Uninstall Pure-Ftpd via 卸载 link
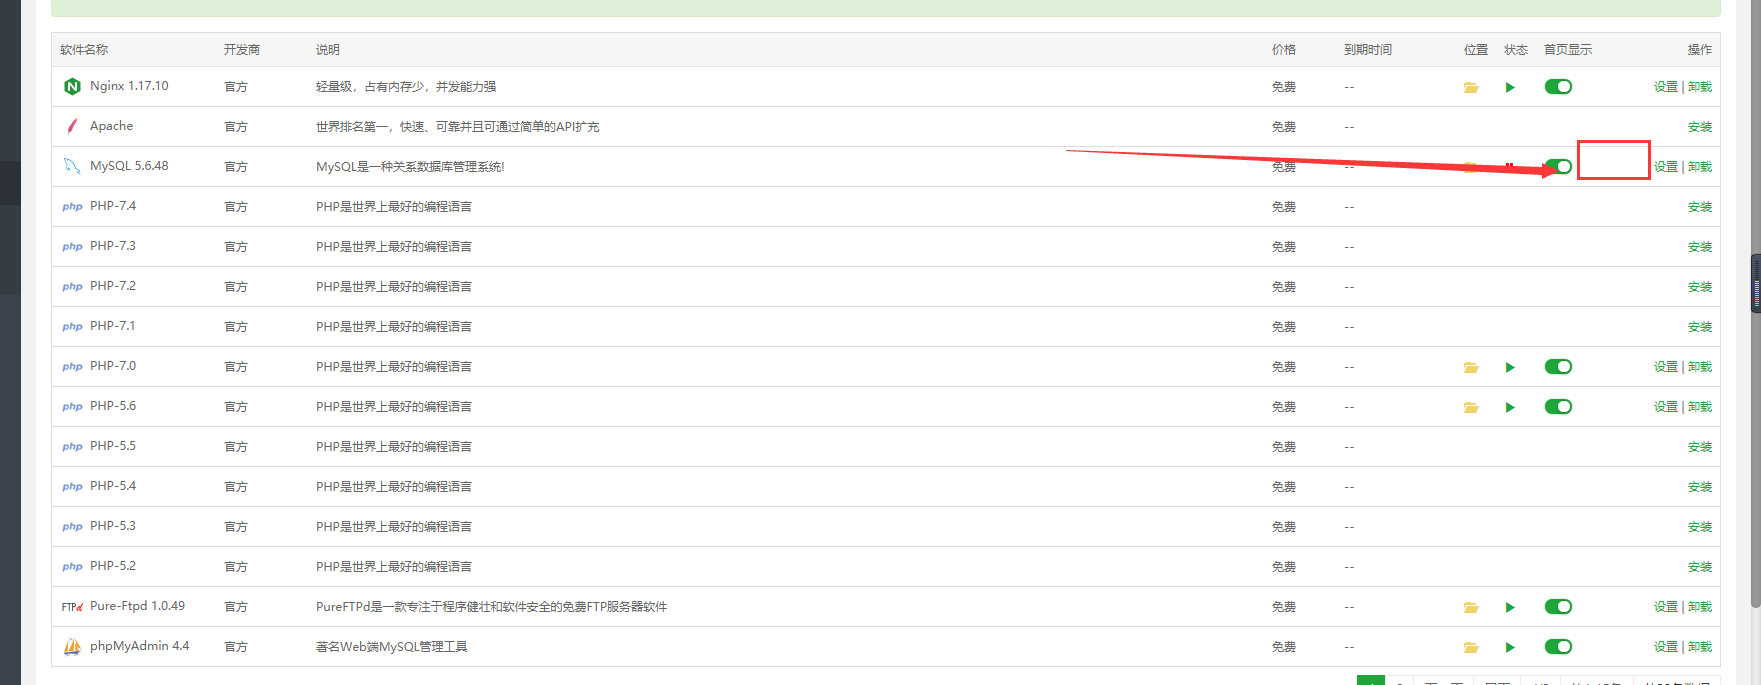1761x685 pixels. coord(1700,607)
